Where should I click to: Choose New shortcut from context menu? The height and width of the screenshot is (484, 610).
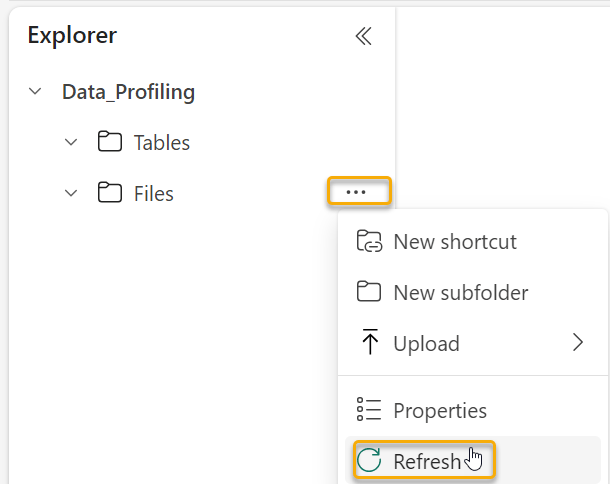(x=455, y=242)
